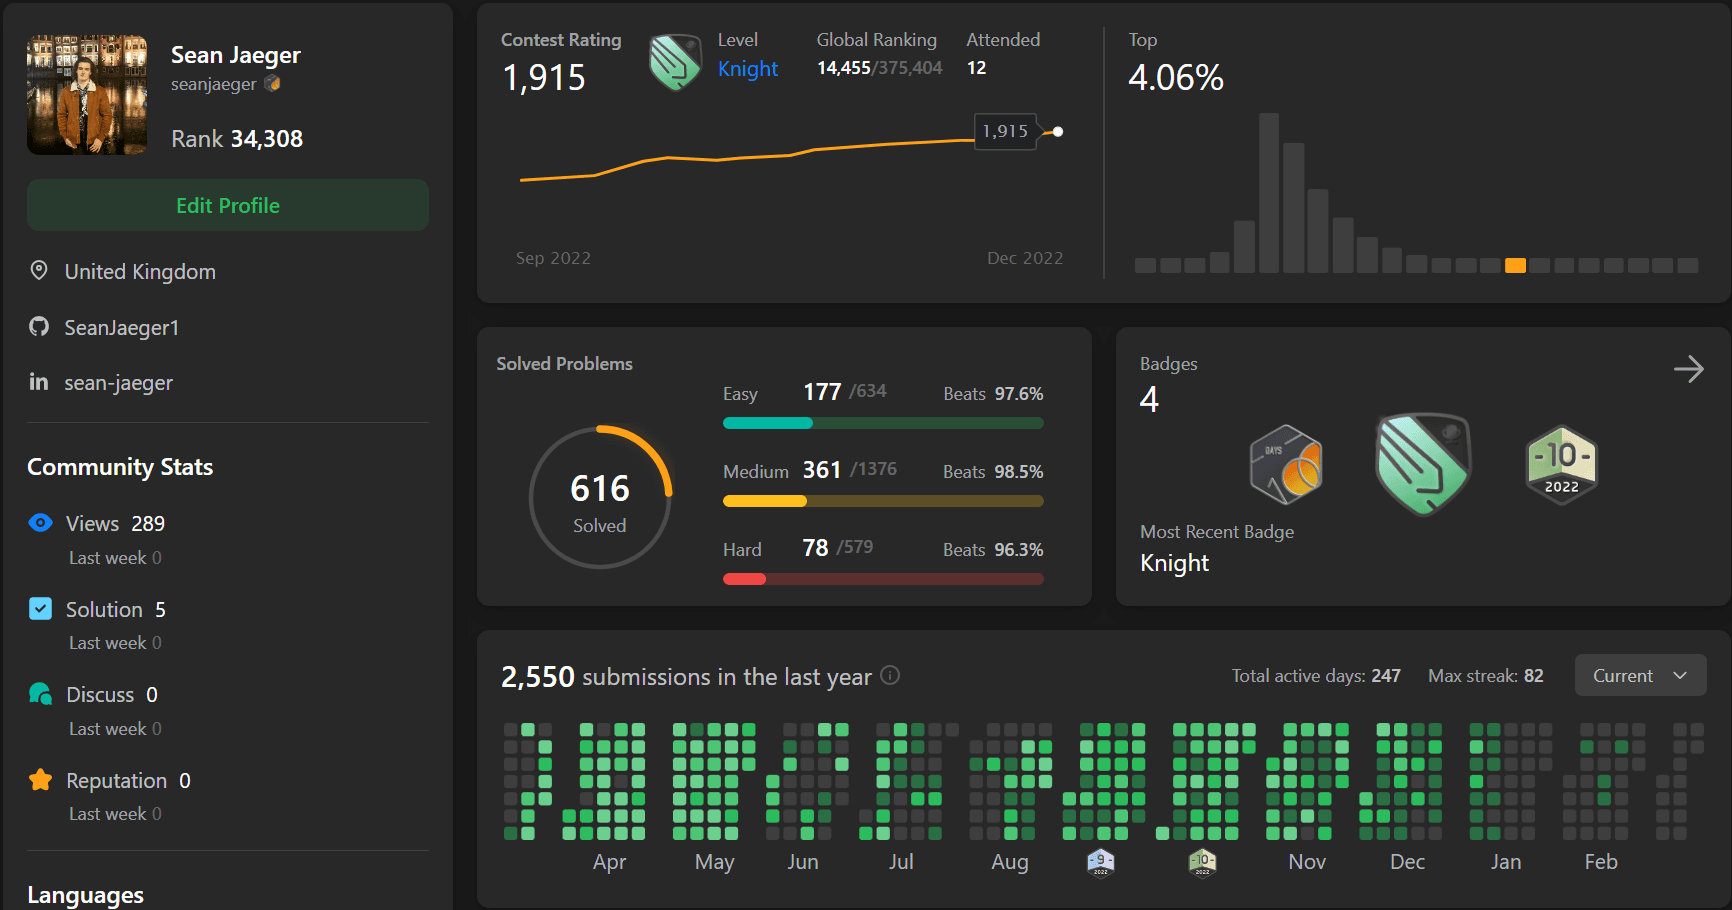1732x910 pixels.
Task: Click the September badge on the heatmap
Action: pyautogui.click(x=1100, y=861)
